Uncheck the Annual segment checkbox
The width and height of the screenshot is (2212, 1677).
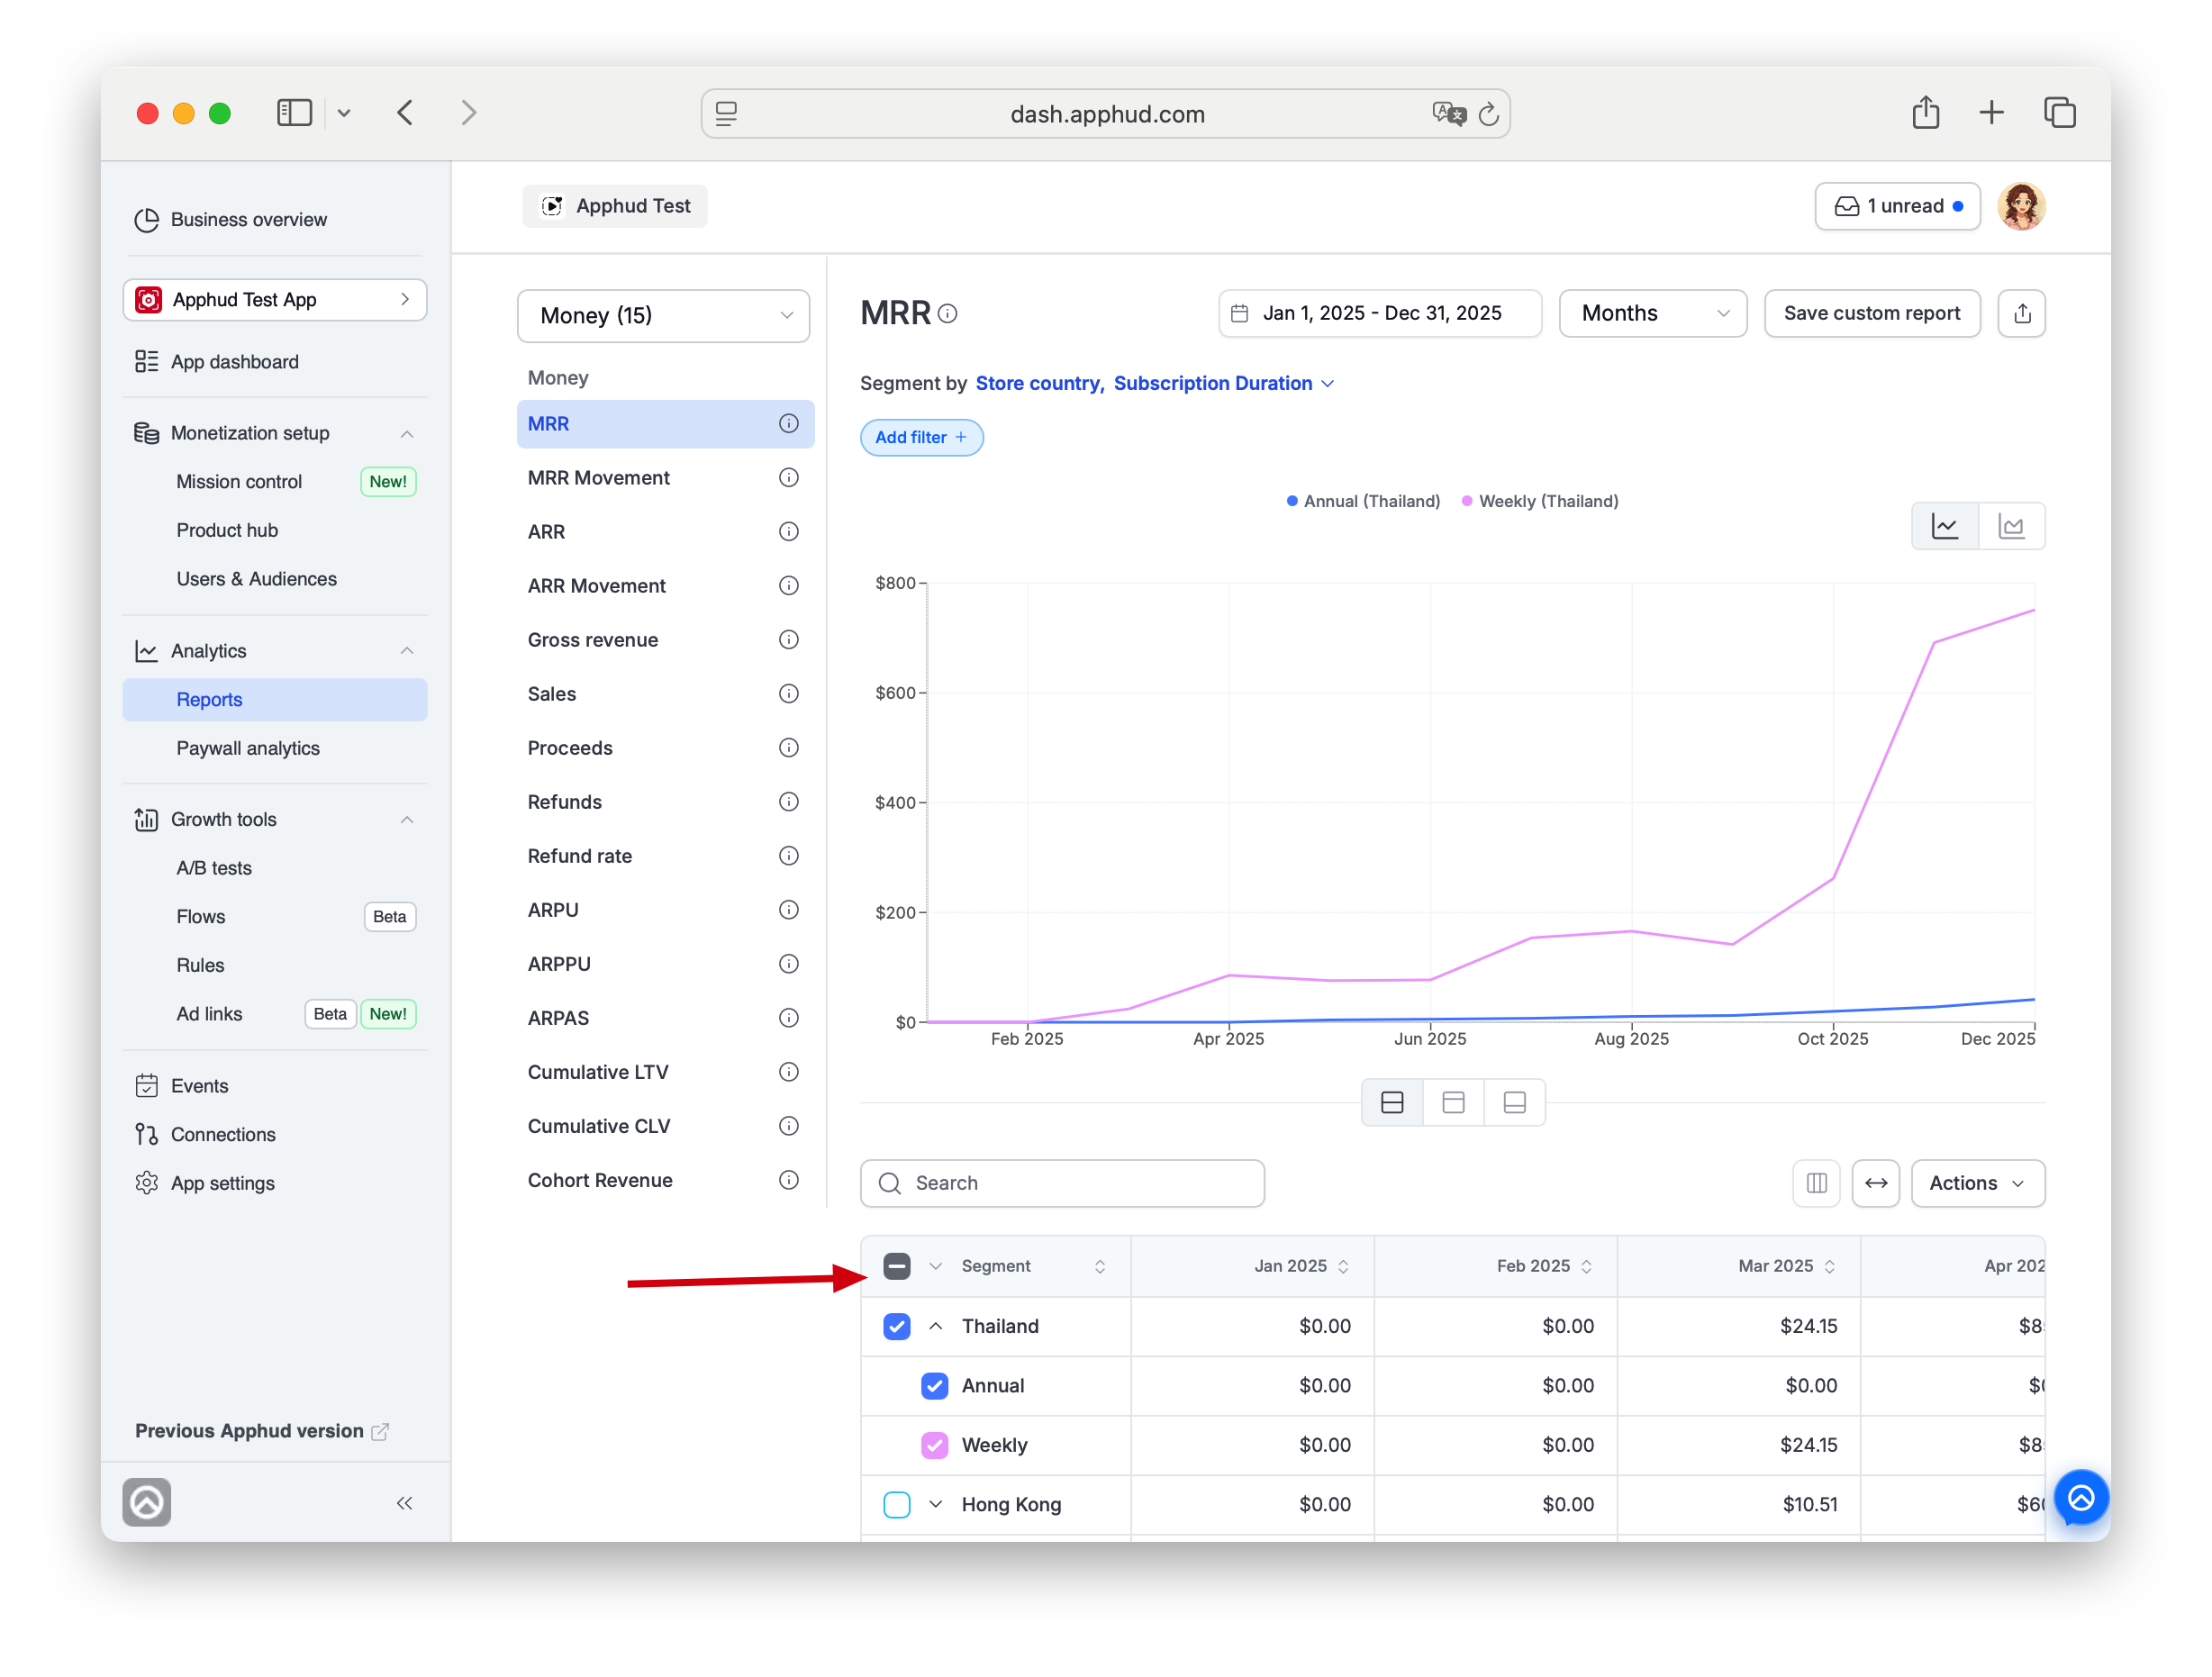pos(934,1385)
